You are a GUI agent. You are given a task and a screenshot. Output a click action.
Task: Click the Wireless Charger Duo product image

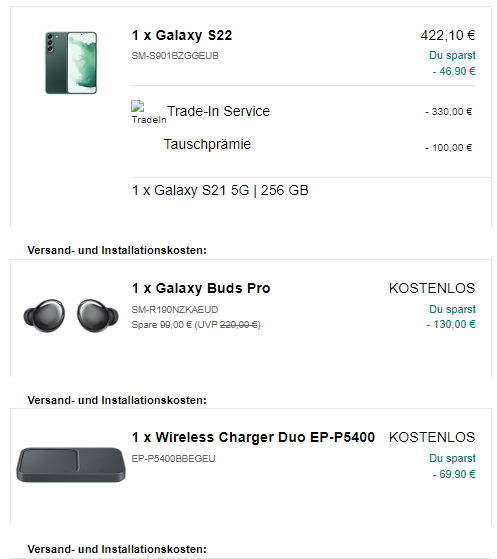click(71, 465)
